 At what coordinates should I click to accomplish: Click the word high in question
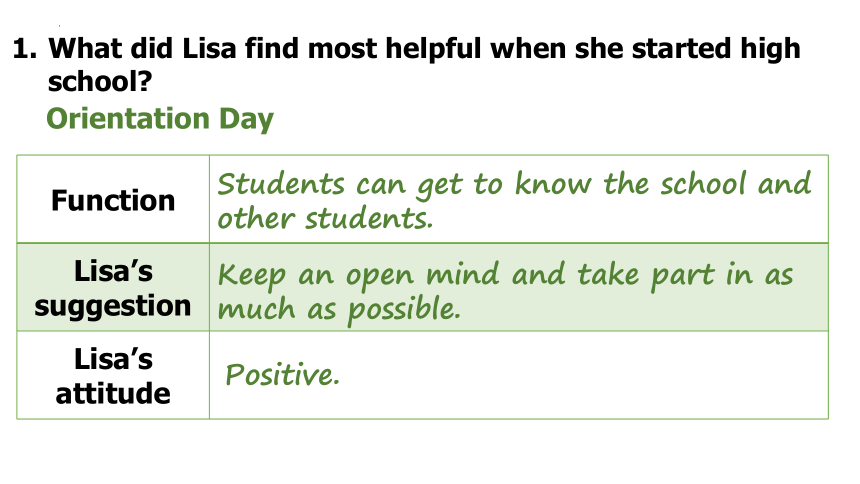pyautogui.click(x=770, y=49)
